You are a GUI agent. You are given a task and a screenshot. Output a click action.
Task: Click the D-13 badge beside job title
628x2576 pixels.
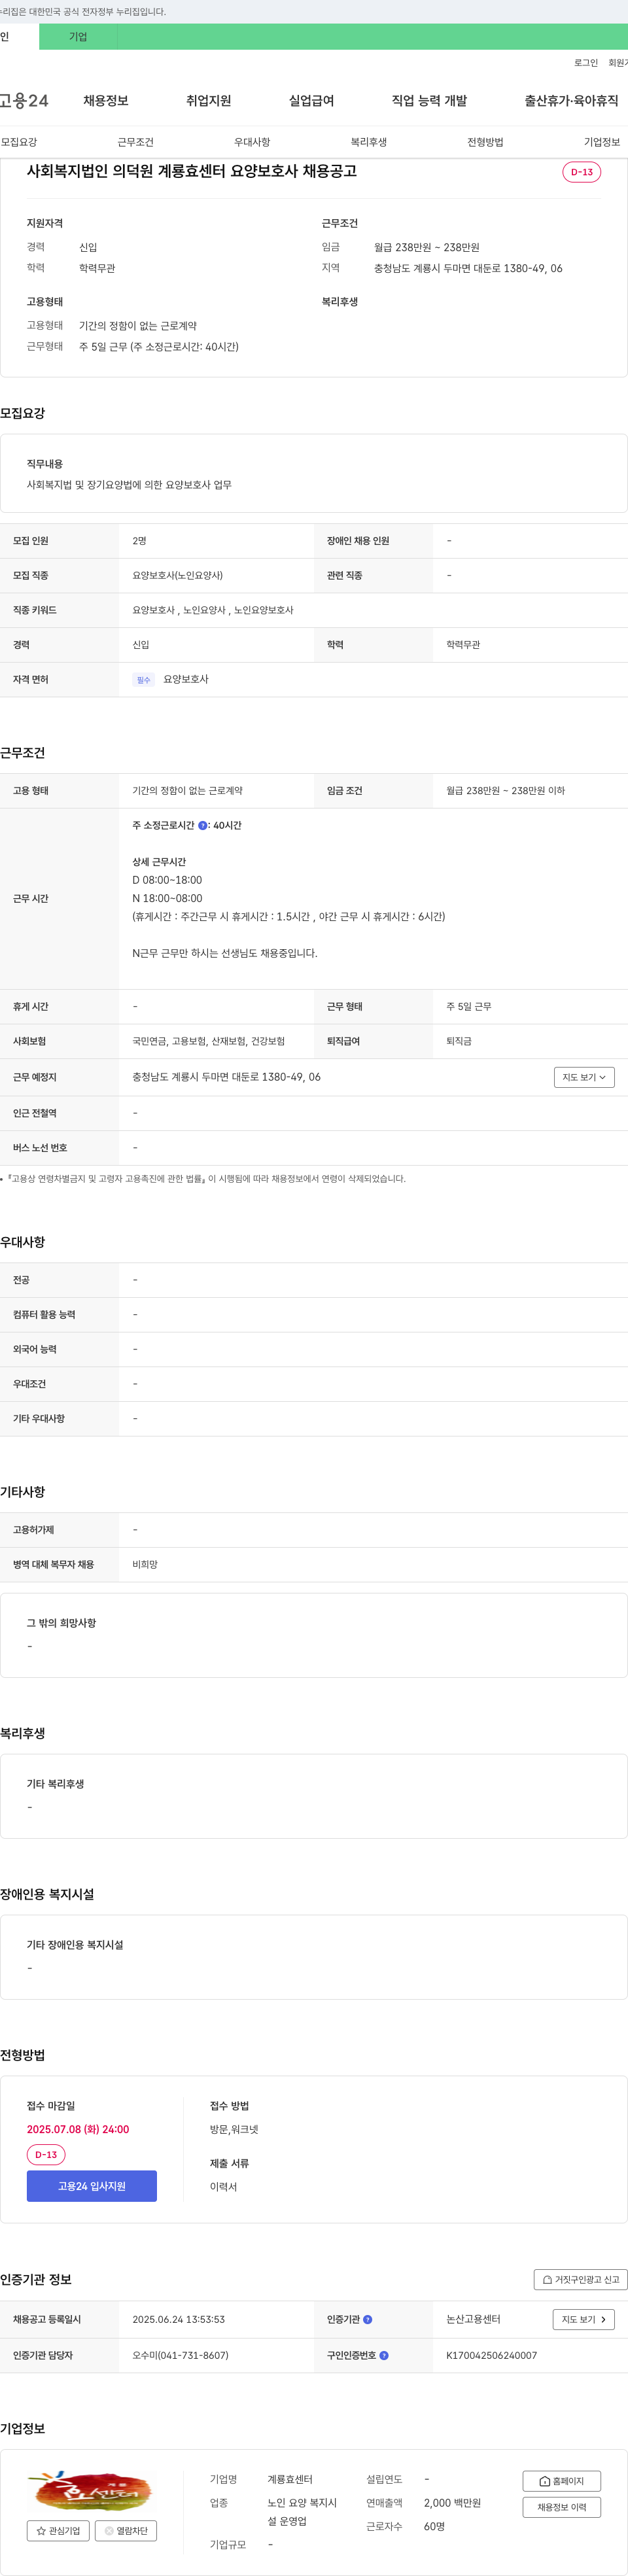(x=581, y=172)
